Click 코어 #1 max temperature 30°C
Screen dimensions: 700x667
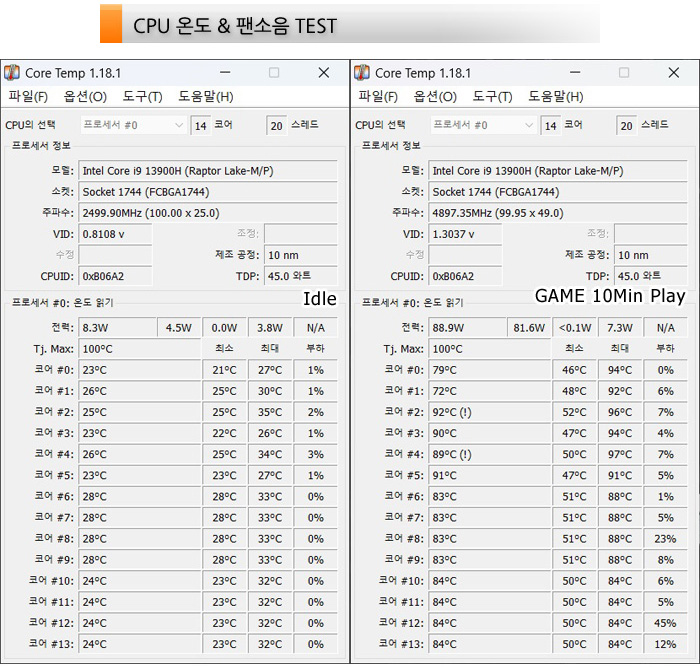(270, 391)
